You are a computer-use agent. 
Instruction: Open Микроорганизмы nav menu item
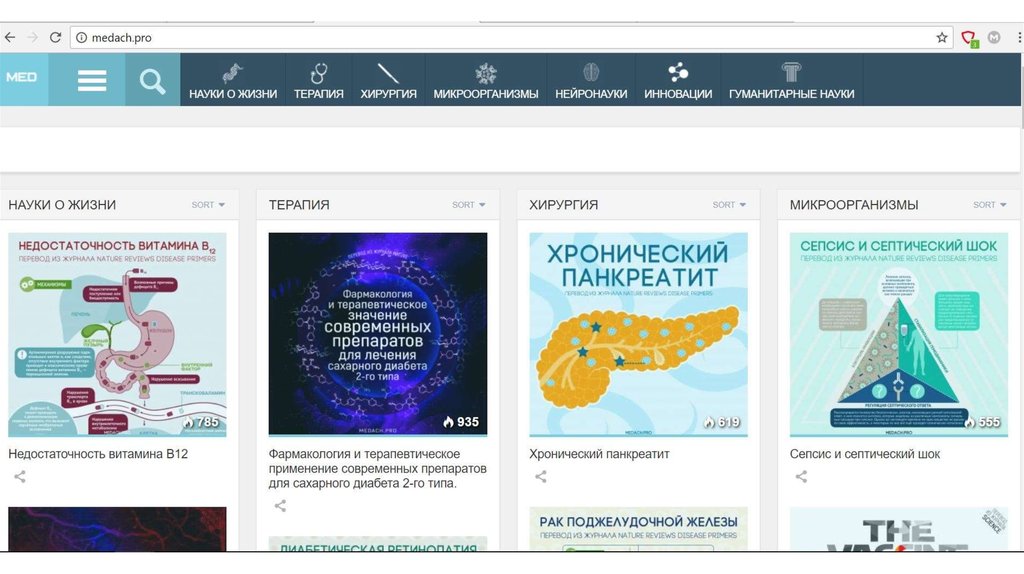(486, 80)
